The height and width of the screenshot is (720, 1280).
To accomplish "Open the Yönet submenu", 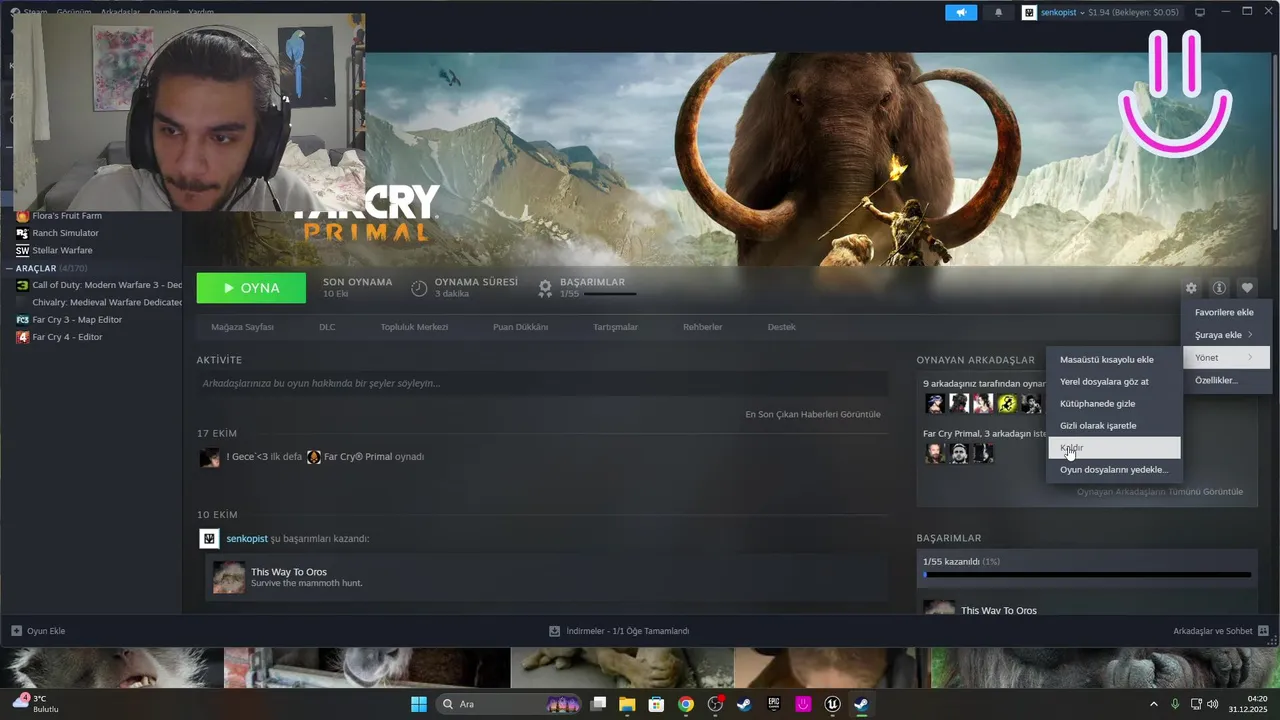I will tap(1224, 357).
